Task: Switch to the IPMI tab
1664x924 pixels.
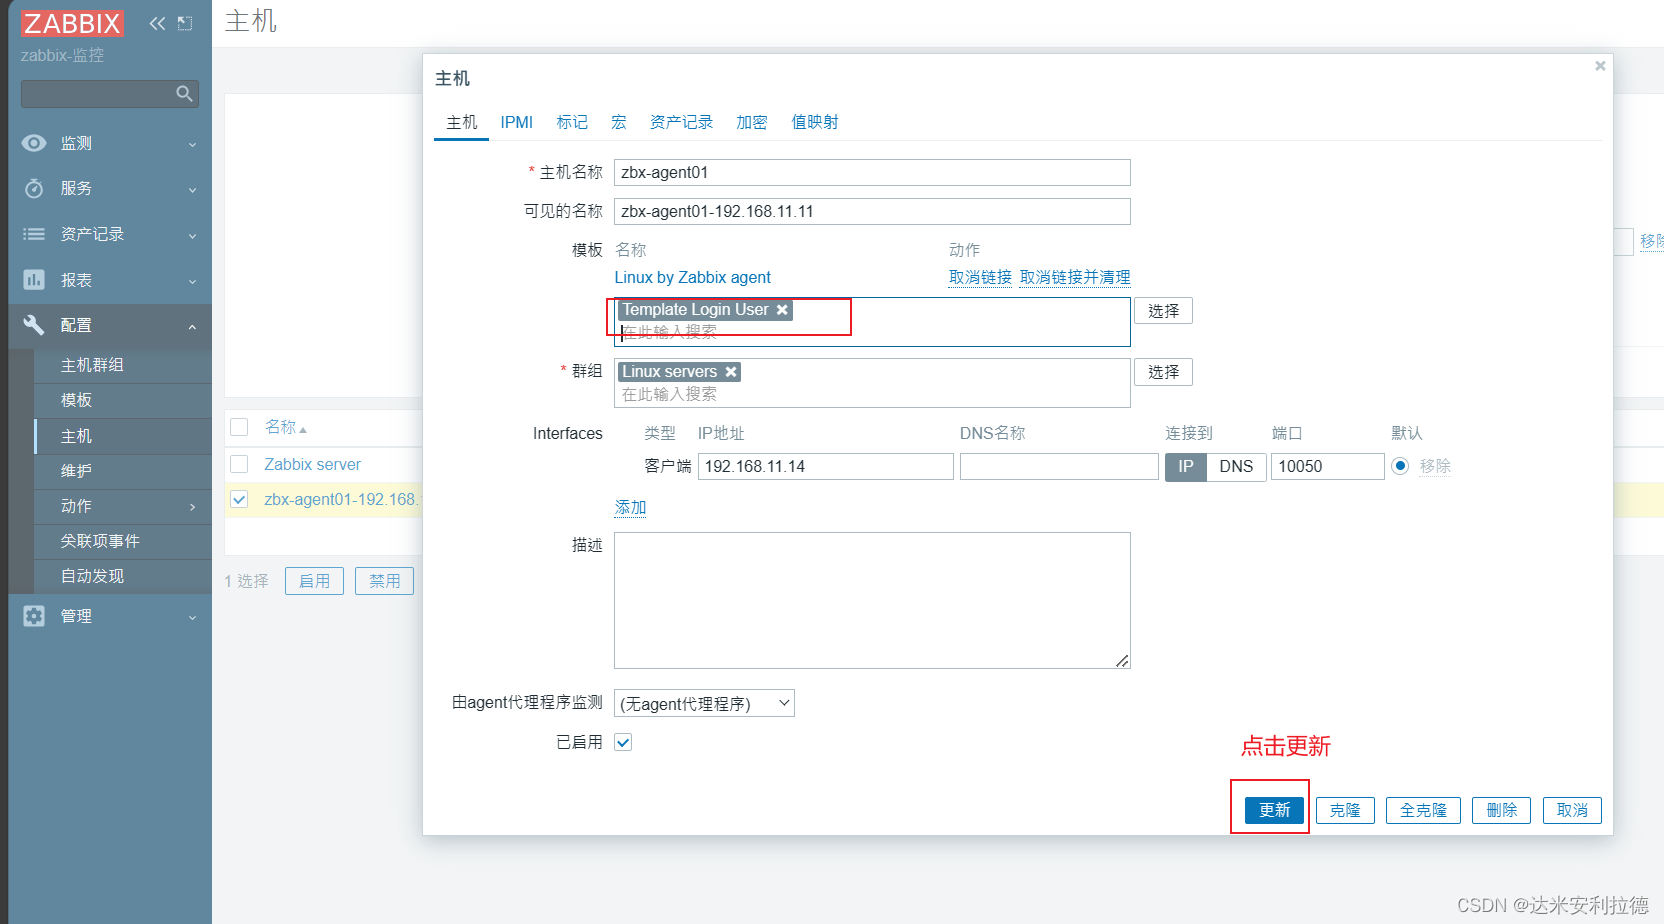Action: (517, 122)
